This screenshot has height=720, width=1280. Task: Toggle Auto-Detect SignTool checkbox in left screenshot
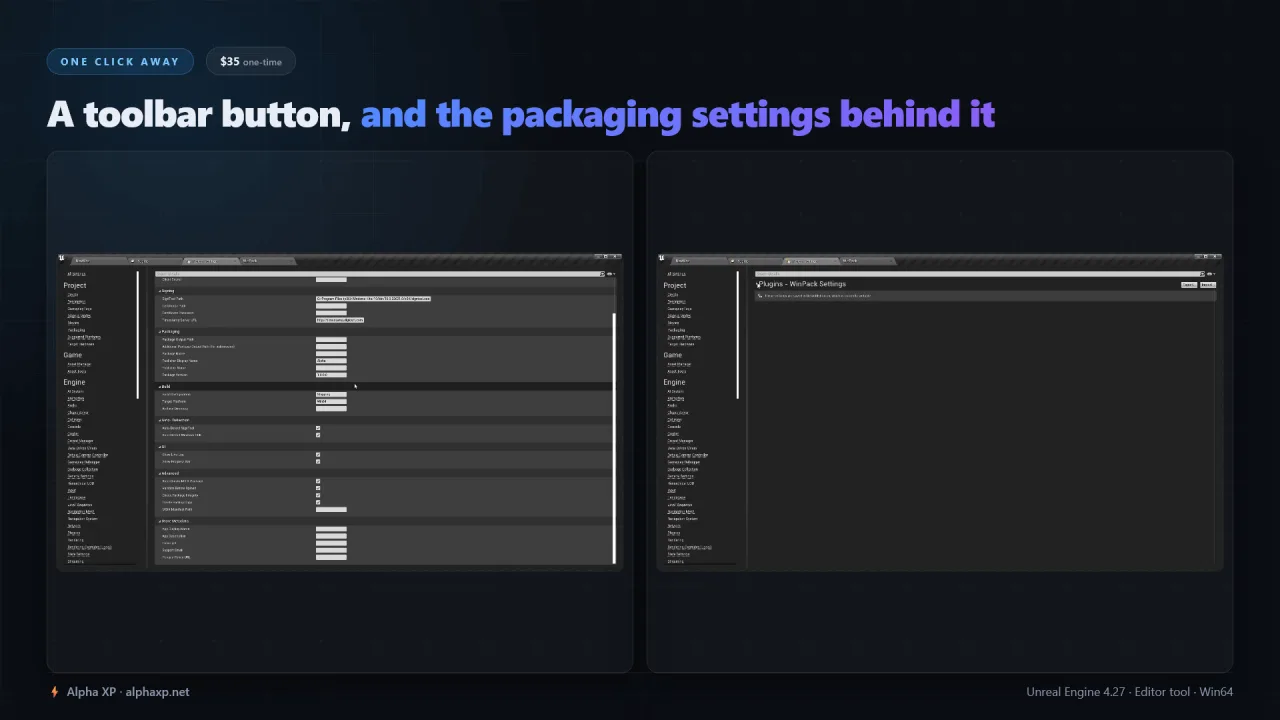click(318, 428)
